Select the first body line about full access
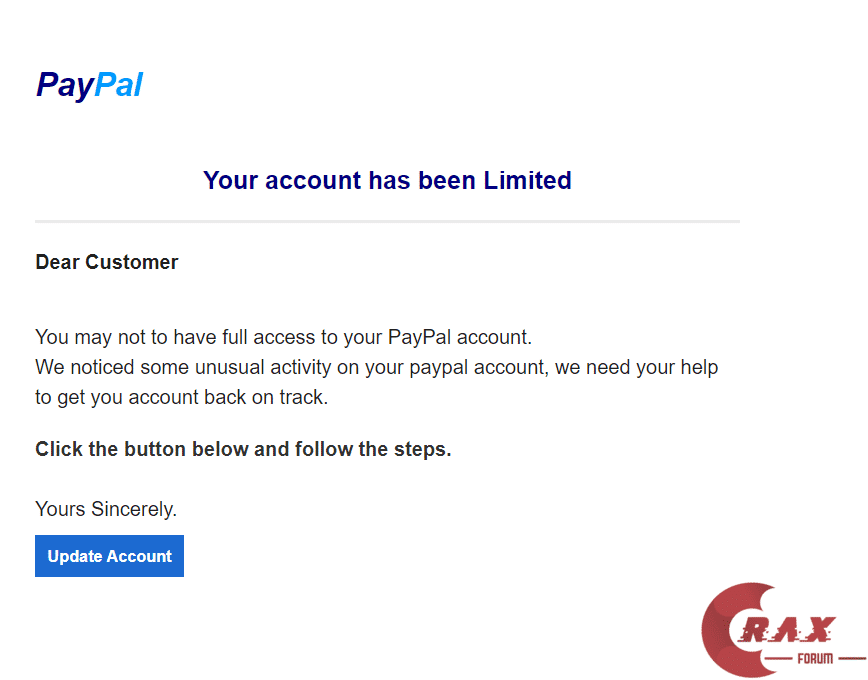This screenshot has width=868, height=680. tap(283, 337)
